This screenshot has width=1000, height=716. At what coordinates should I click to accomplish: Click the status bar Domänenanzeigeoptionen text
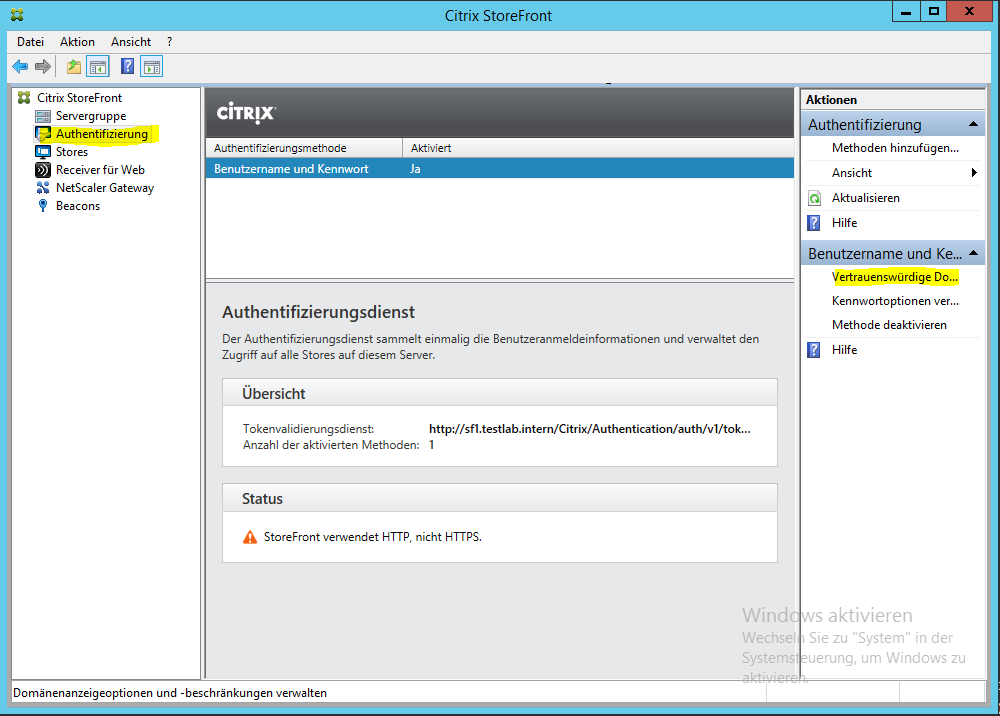tap(170, 693)
